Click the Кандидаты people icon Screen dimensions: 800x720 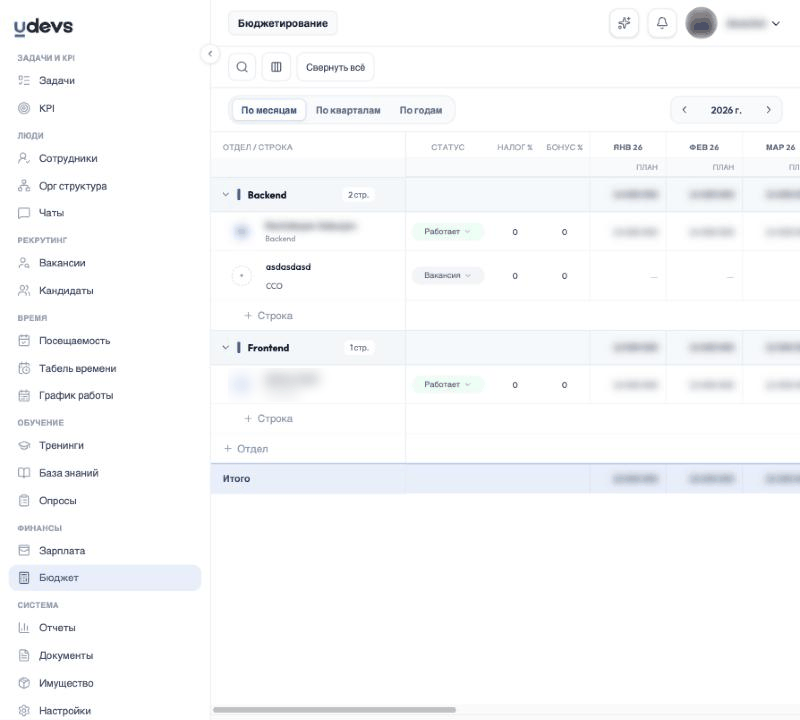click(x=24, y=290)
